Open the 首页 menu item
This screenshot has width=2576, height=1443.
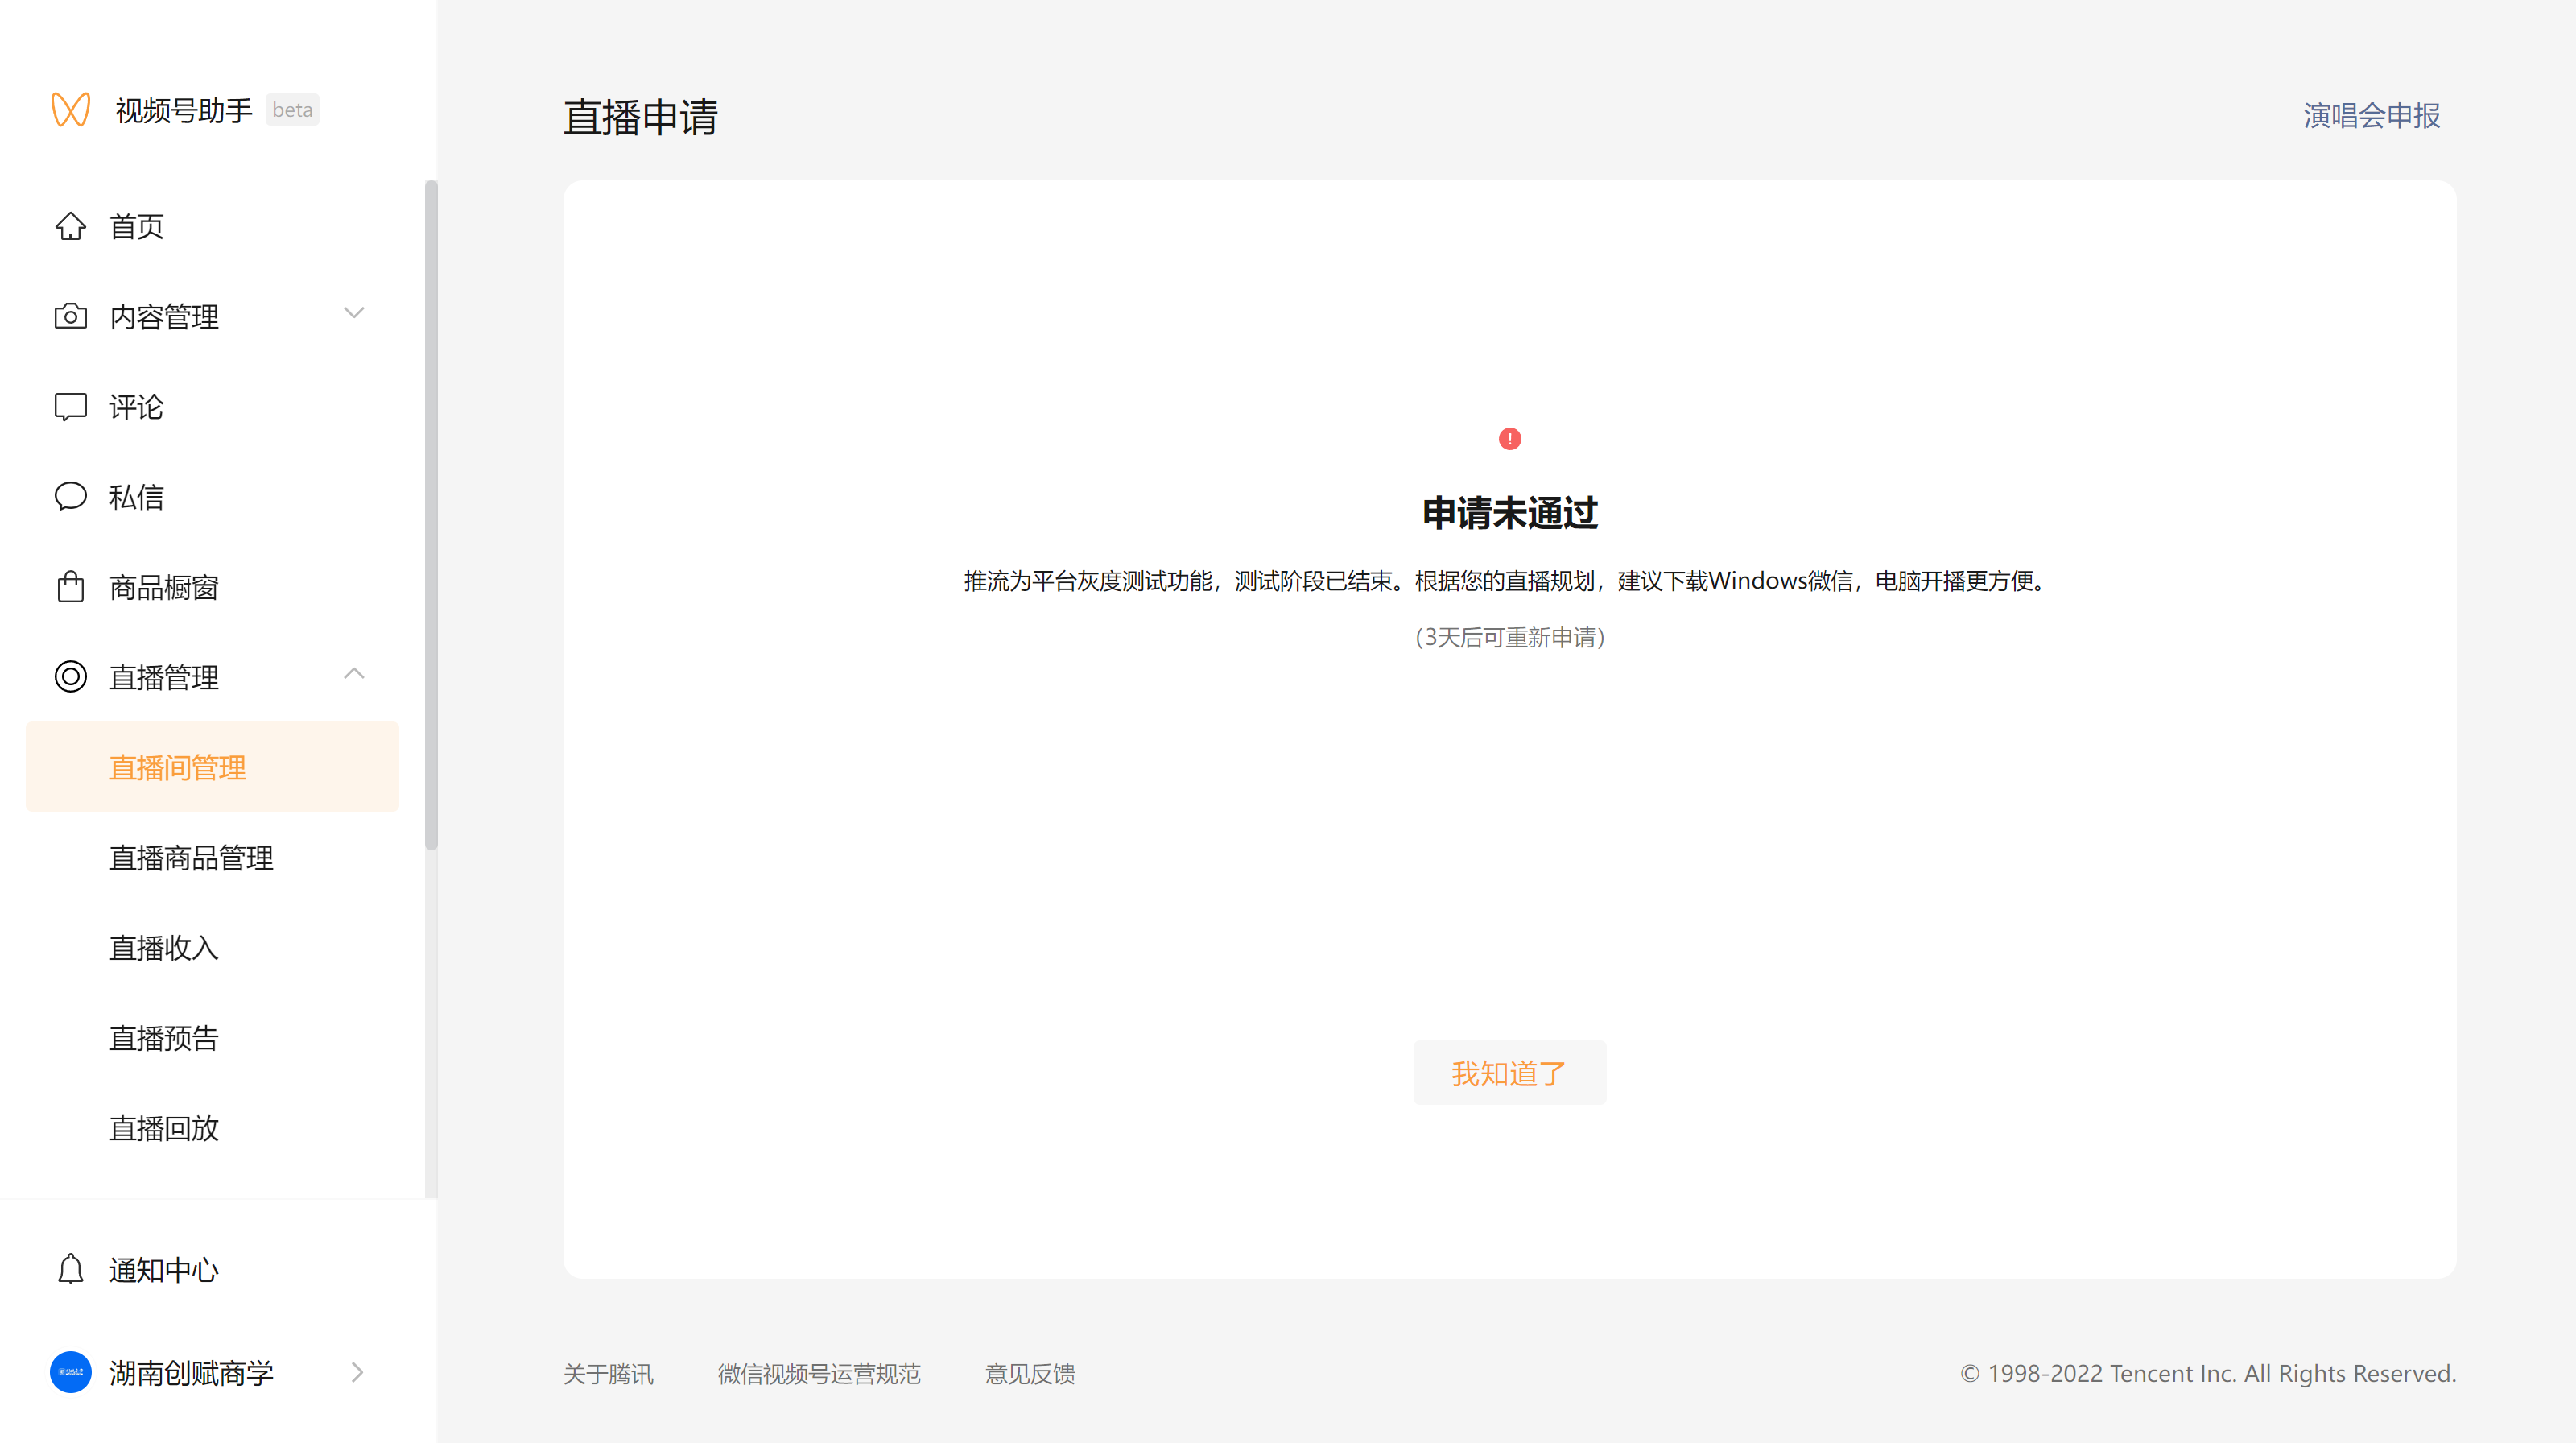[x=212, y=226]
